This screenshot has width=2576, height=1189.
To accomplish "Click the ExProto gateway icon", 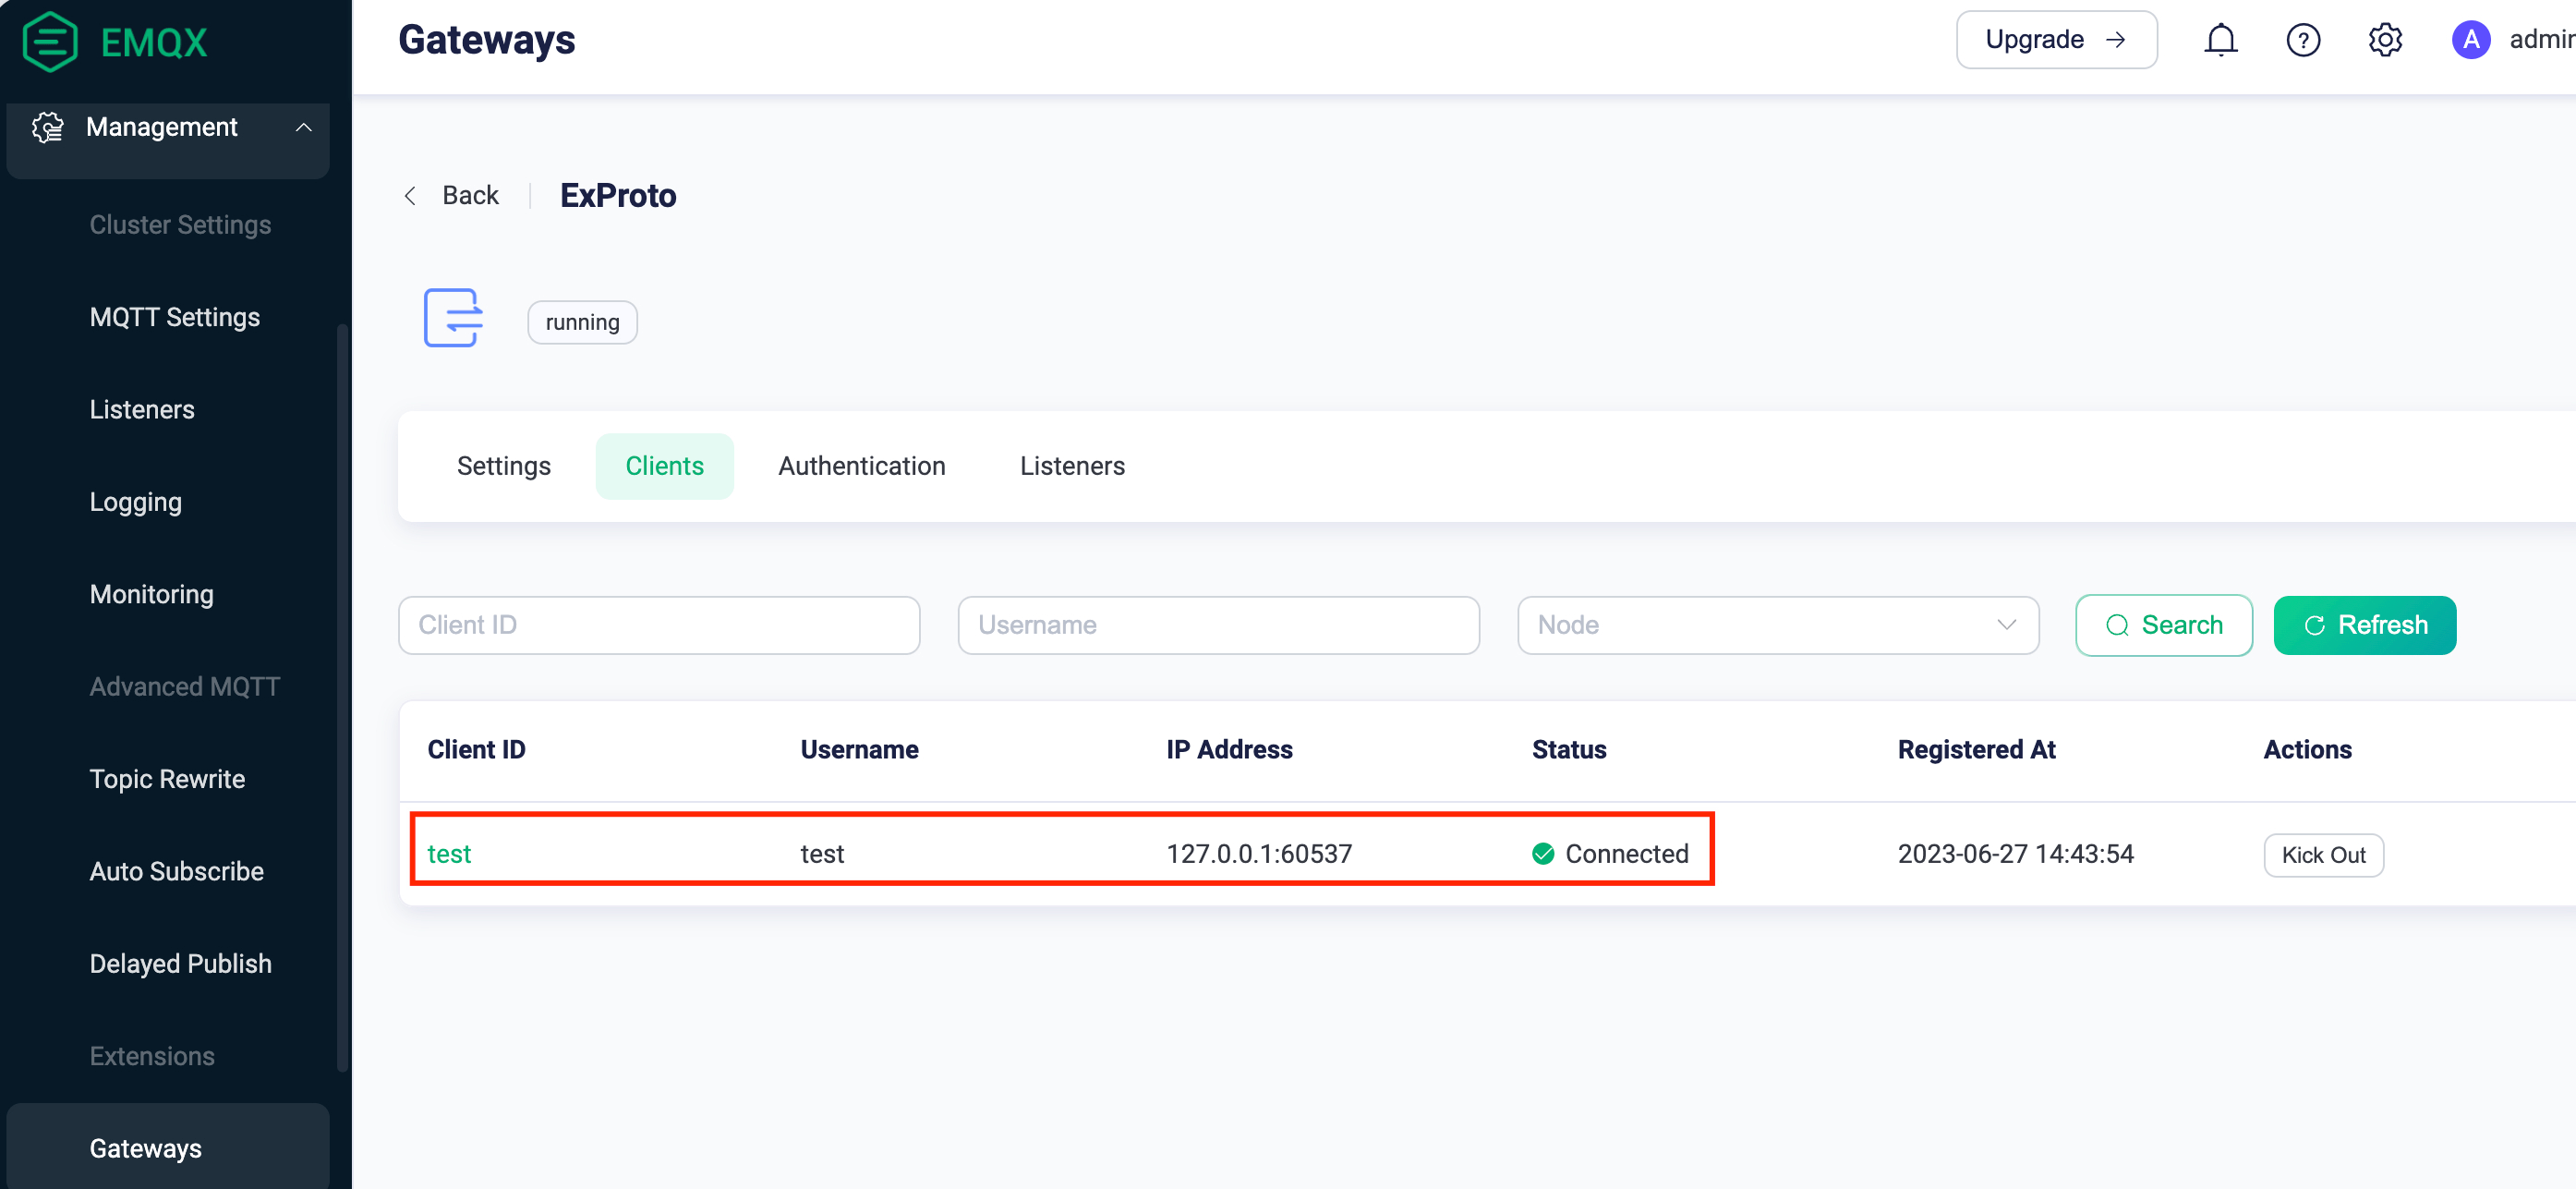I will pyautogui.click(x=453, y=318).
